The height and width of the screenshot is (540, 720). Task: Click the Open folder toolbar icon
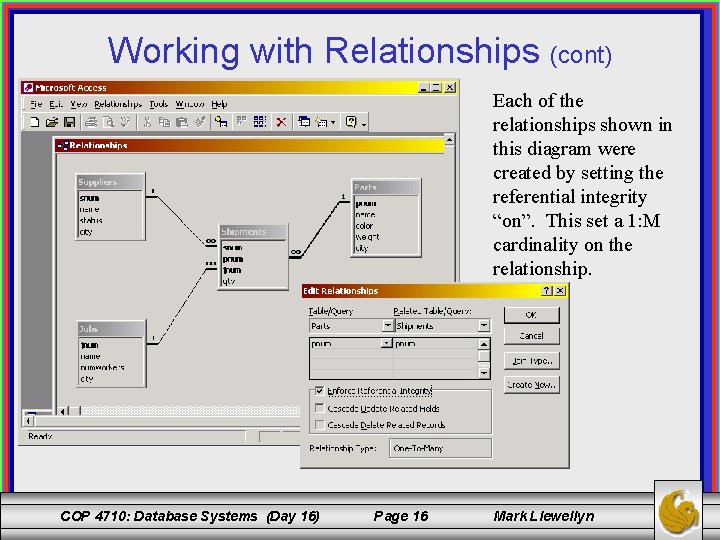point(51,122)
